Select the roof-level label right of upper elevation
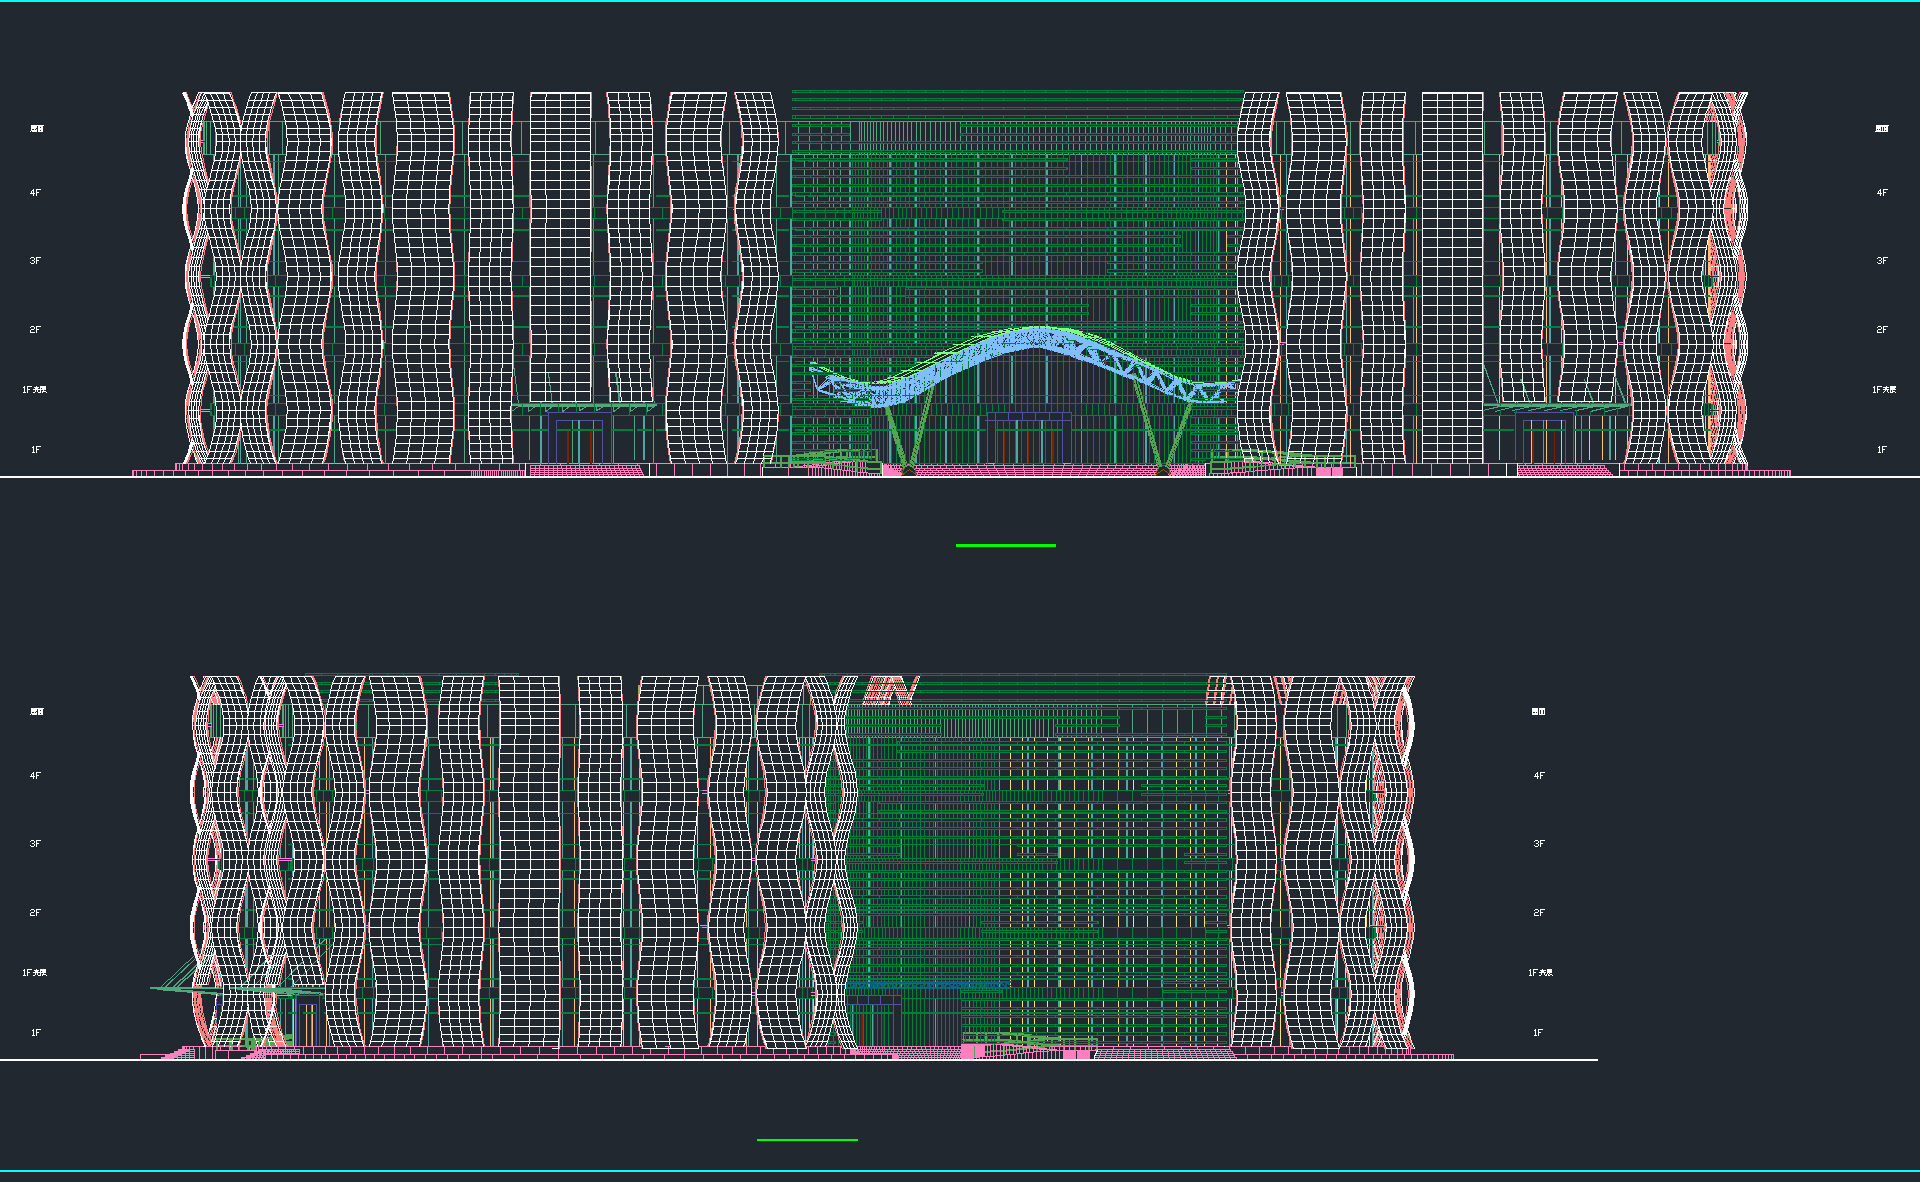This screenshot has width=1920, height=1182. point(1882,129)
